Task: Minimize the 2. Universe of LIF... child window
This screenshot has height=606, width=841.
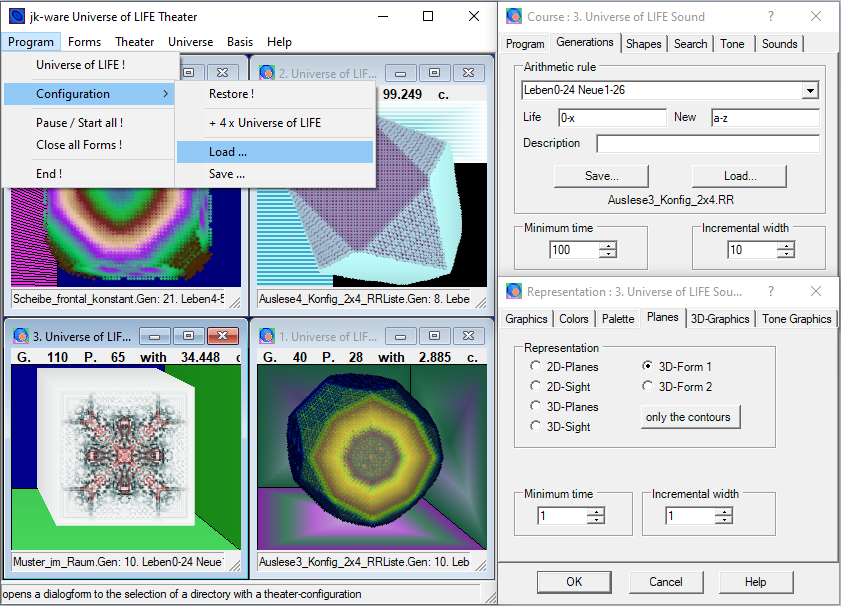Action: (x=400, y=73)
